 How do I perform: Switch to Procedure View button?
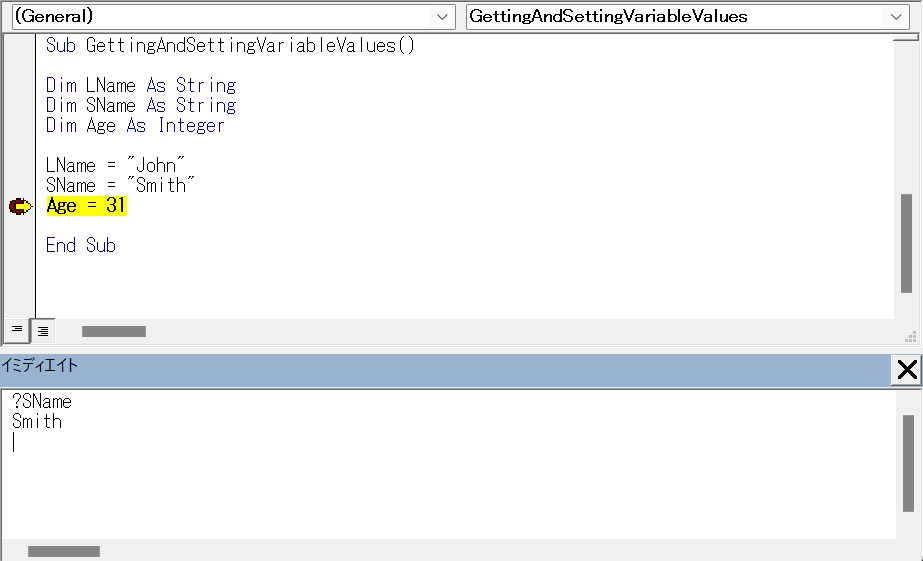click(x=17, y=330)
